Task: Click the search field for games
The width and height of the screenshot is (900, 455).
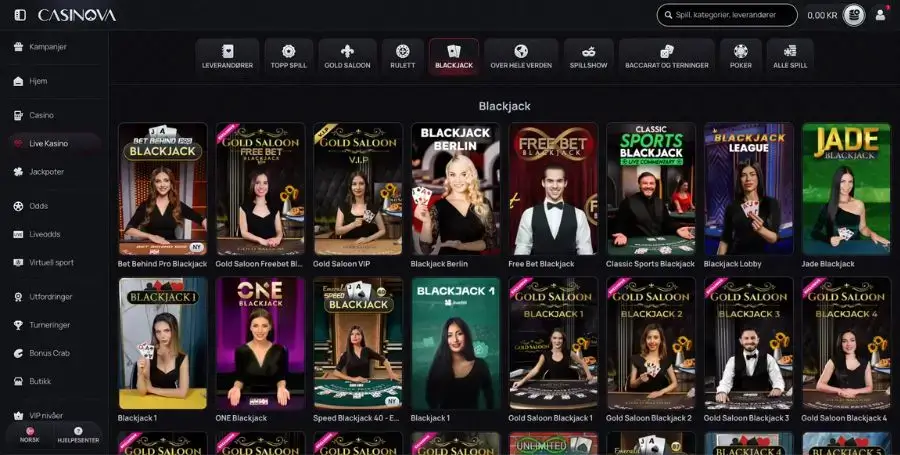Action: pos(727,15)
